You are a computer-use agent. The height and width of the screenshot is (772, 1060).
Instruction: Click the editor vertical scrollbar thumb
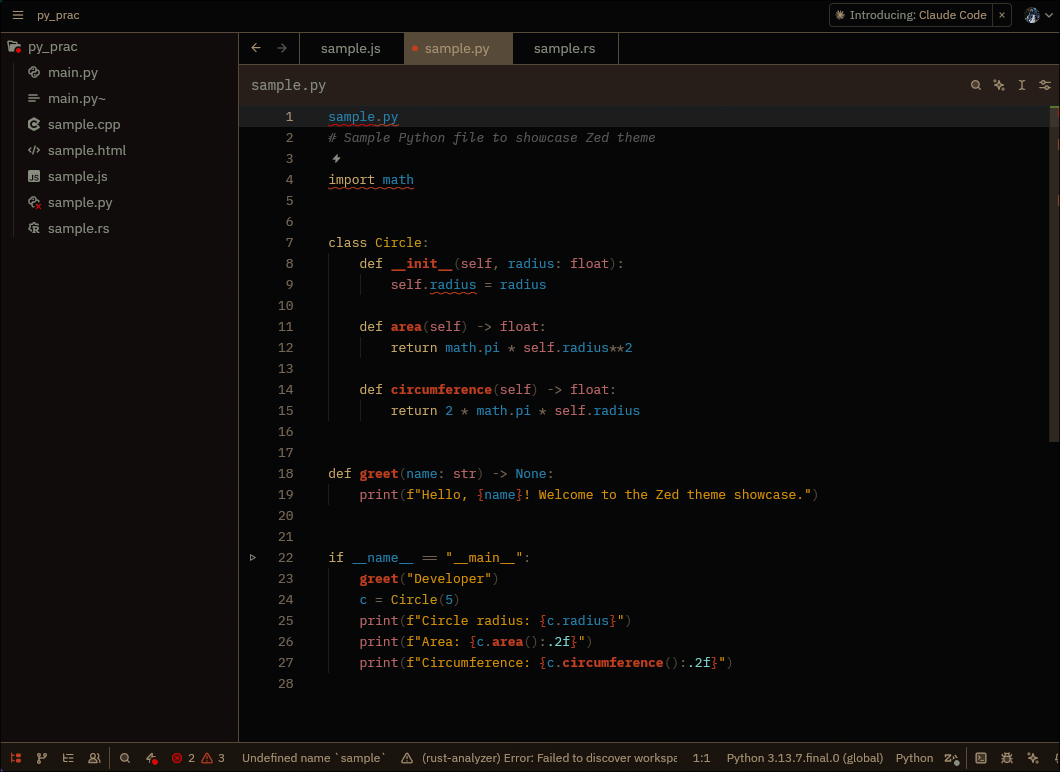click(1054, 274)
